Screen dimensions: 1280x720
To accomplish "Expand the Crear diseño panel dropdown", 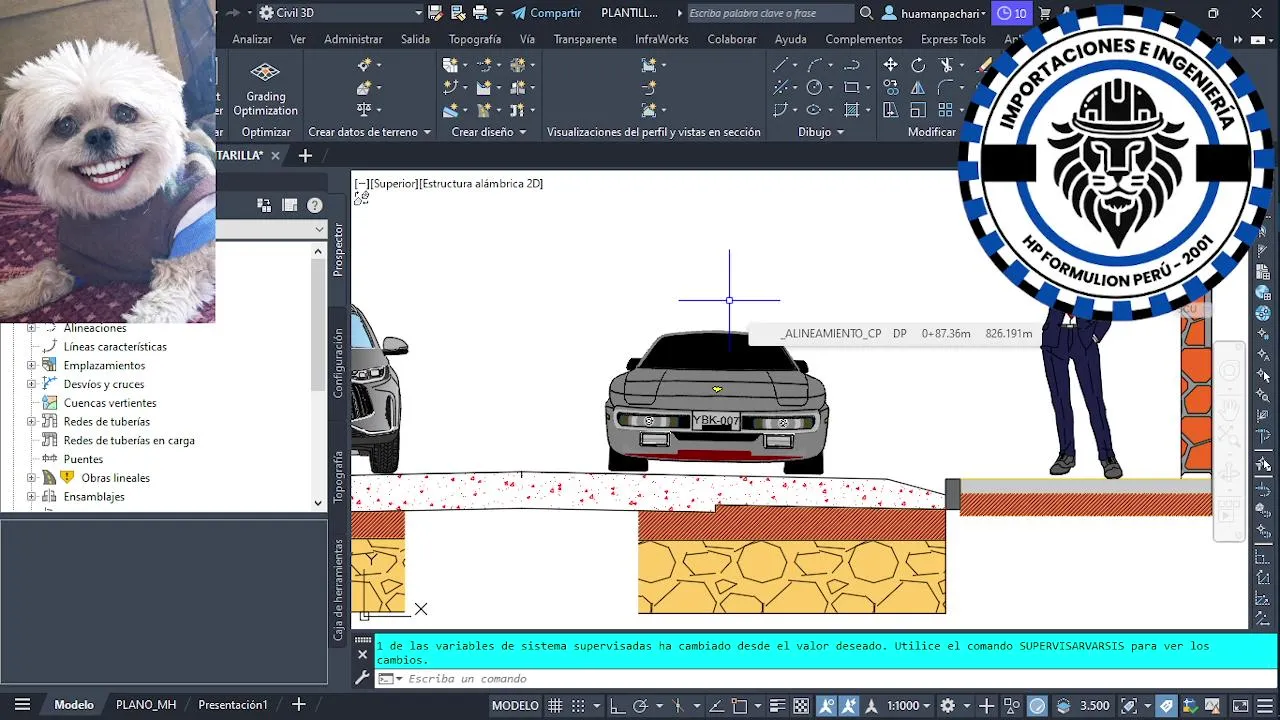I will pos(489,132).
